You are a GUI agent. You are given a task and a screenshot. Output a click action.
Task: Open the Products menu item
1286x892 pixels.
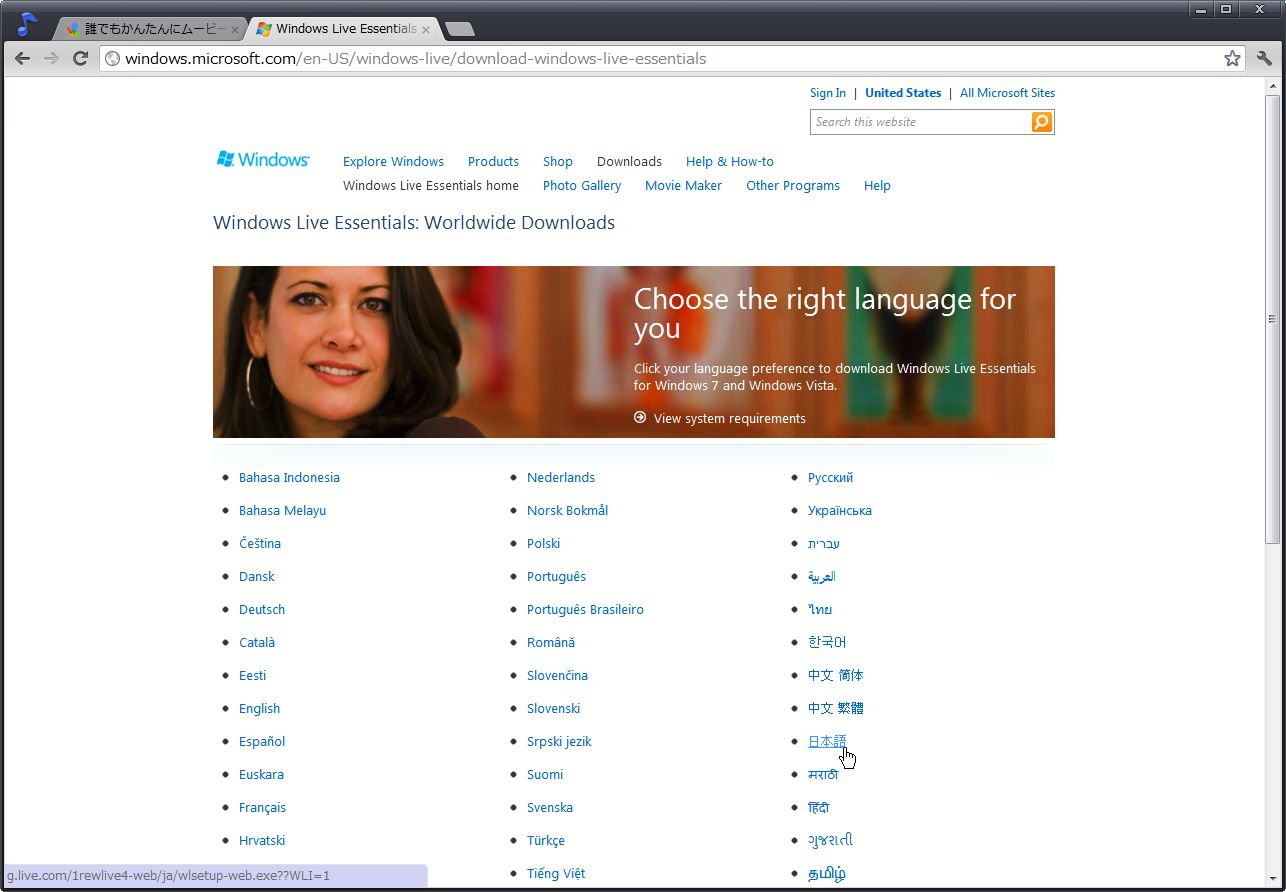(x=493, y=161)
